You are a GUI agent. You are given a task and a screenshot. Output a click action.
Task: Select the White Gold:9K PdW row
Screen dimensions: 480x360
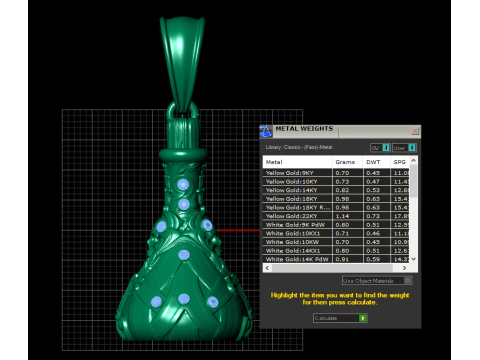336,225
